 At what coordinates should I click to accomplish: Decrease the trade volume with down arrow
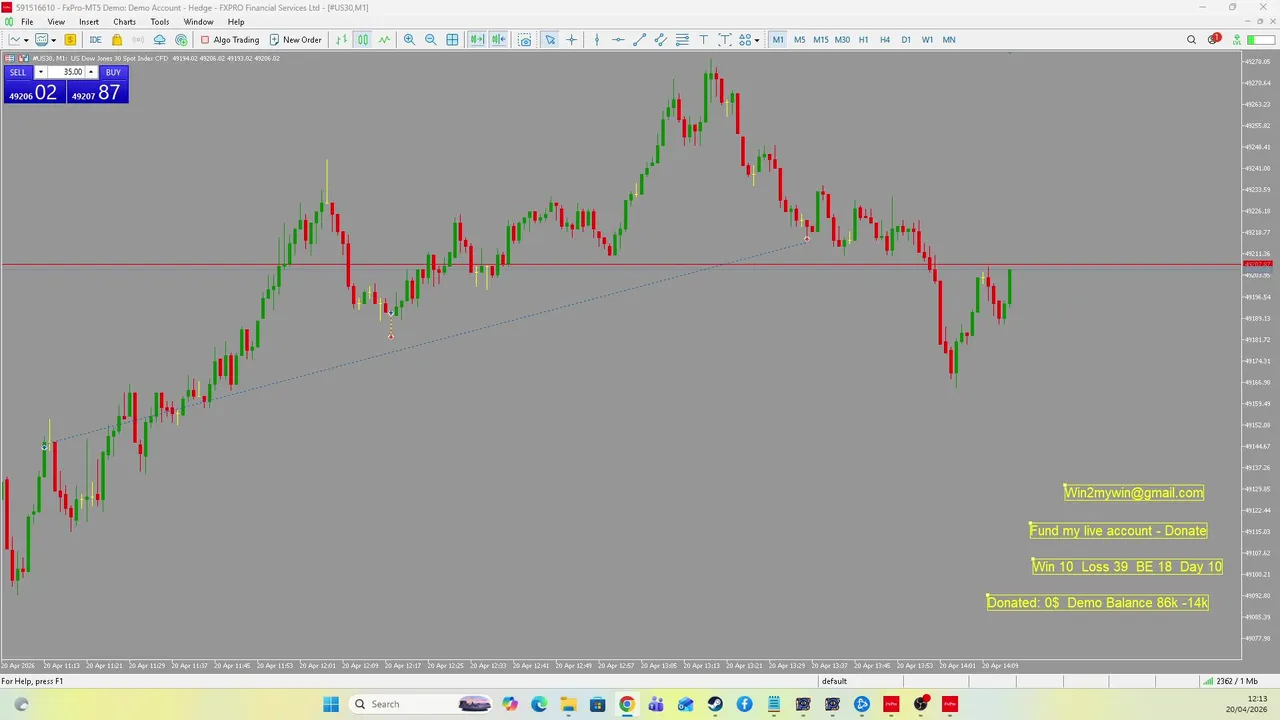tap(40, 72)
